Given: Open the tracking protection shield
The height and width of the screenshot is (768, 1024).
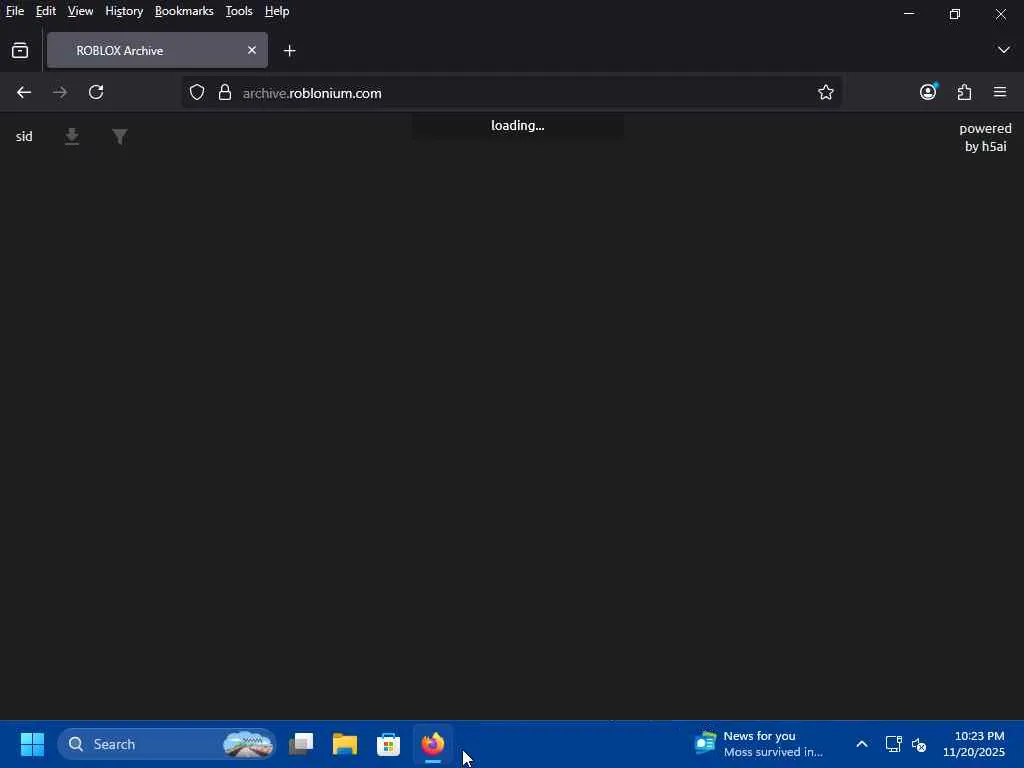Looking at the screenshot, I should (197, 93).
